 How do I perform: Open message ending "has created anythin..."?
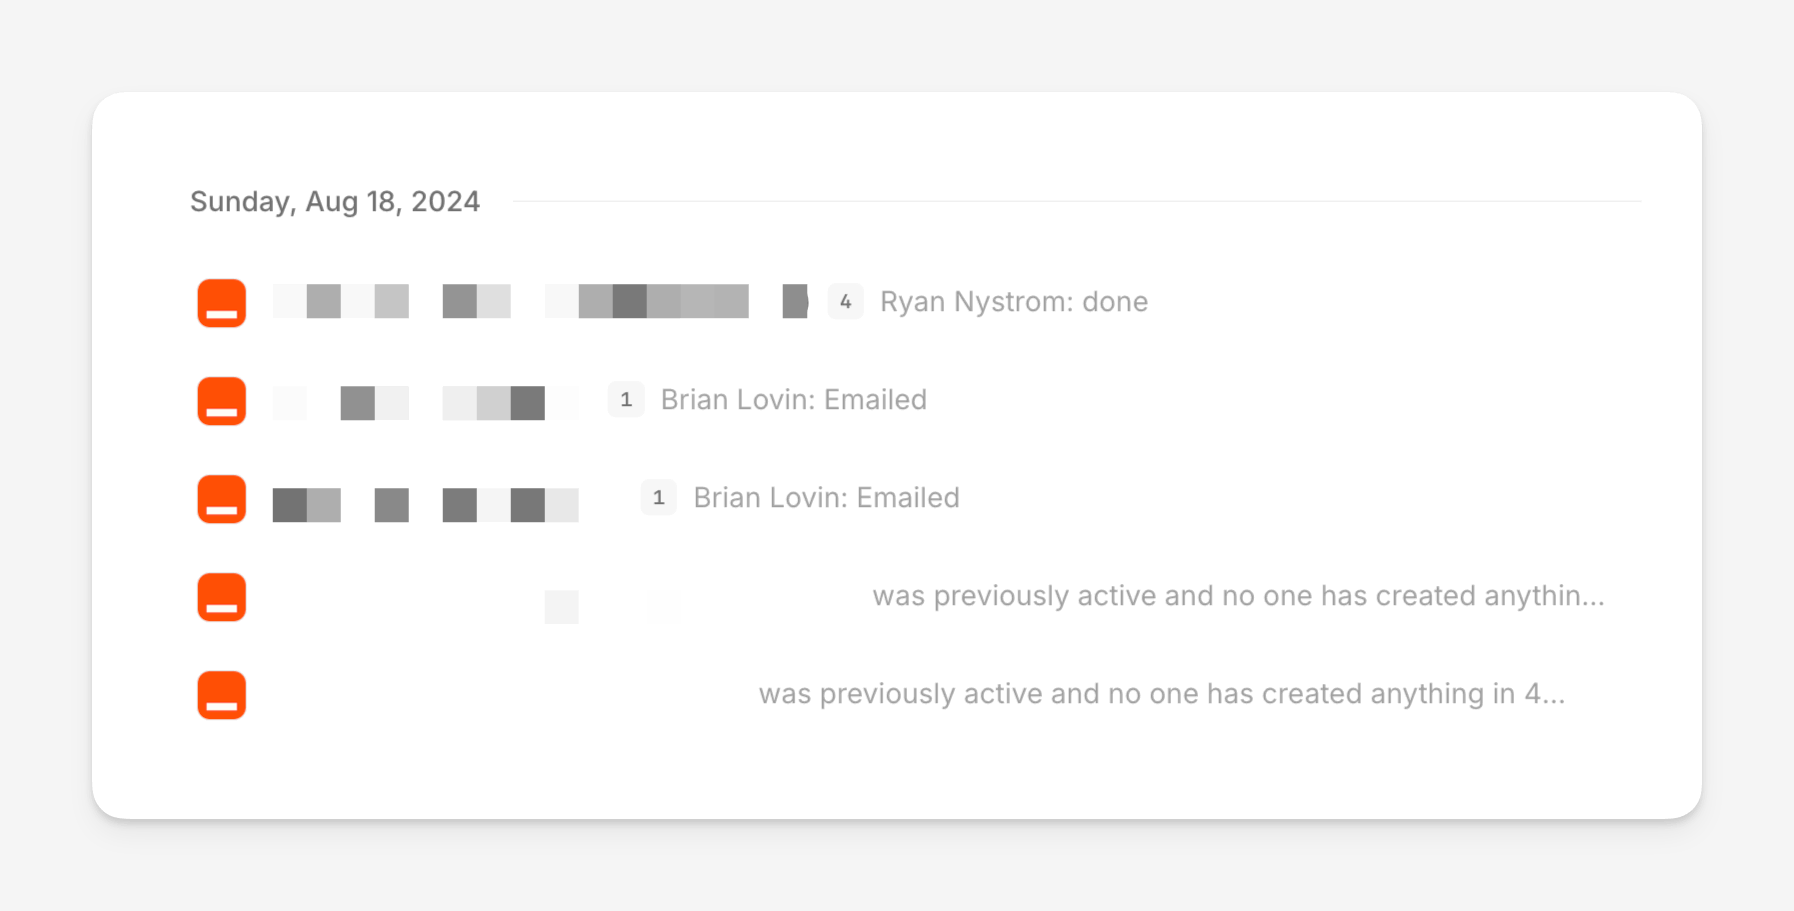tap(1237, 596)
